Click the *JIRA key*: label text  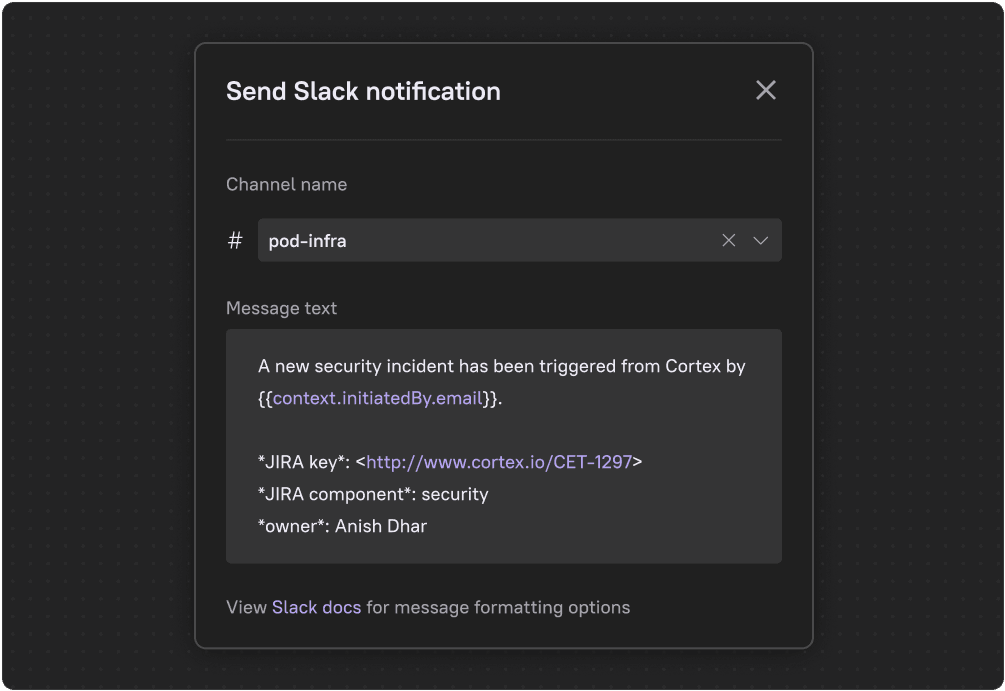pos(304,462)
